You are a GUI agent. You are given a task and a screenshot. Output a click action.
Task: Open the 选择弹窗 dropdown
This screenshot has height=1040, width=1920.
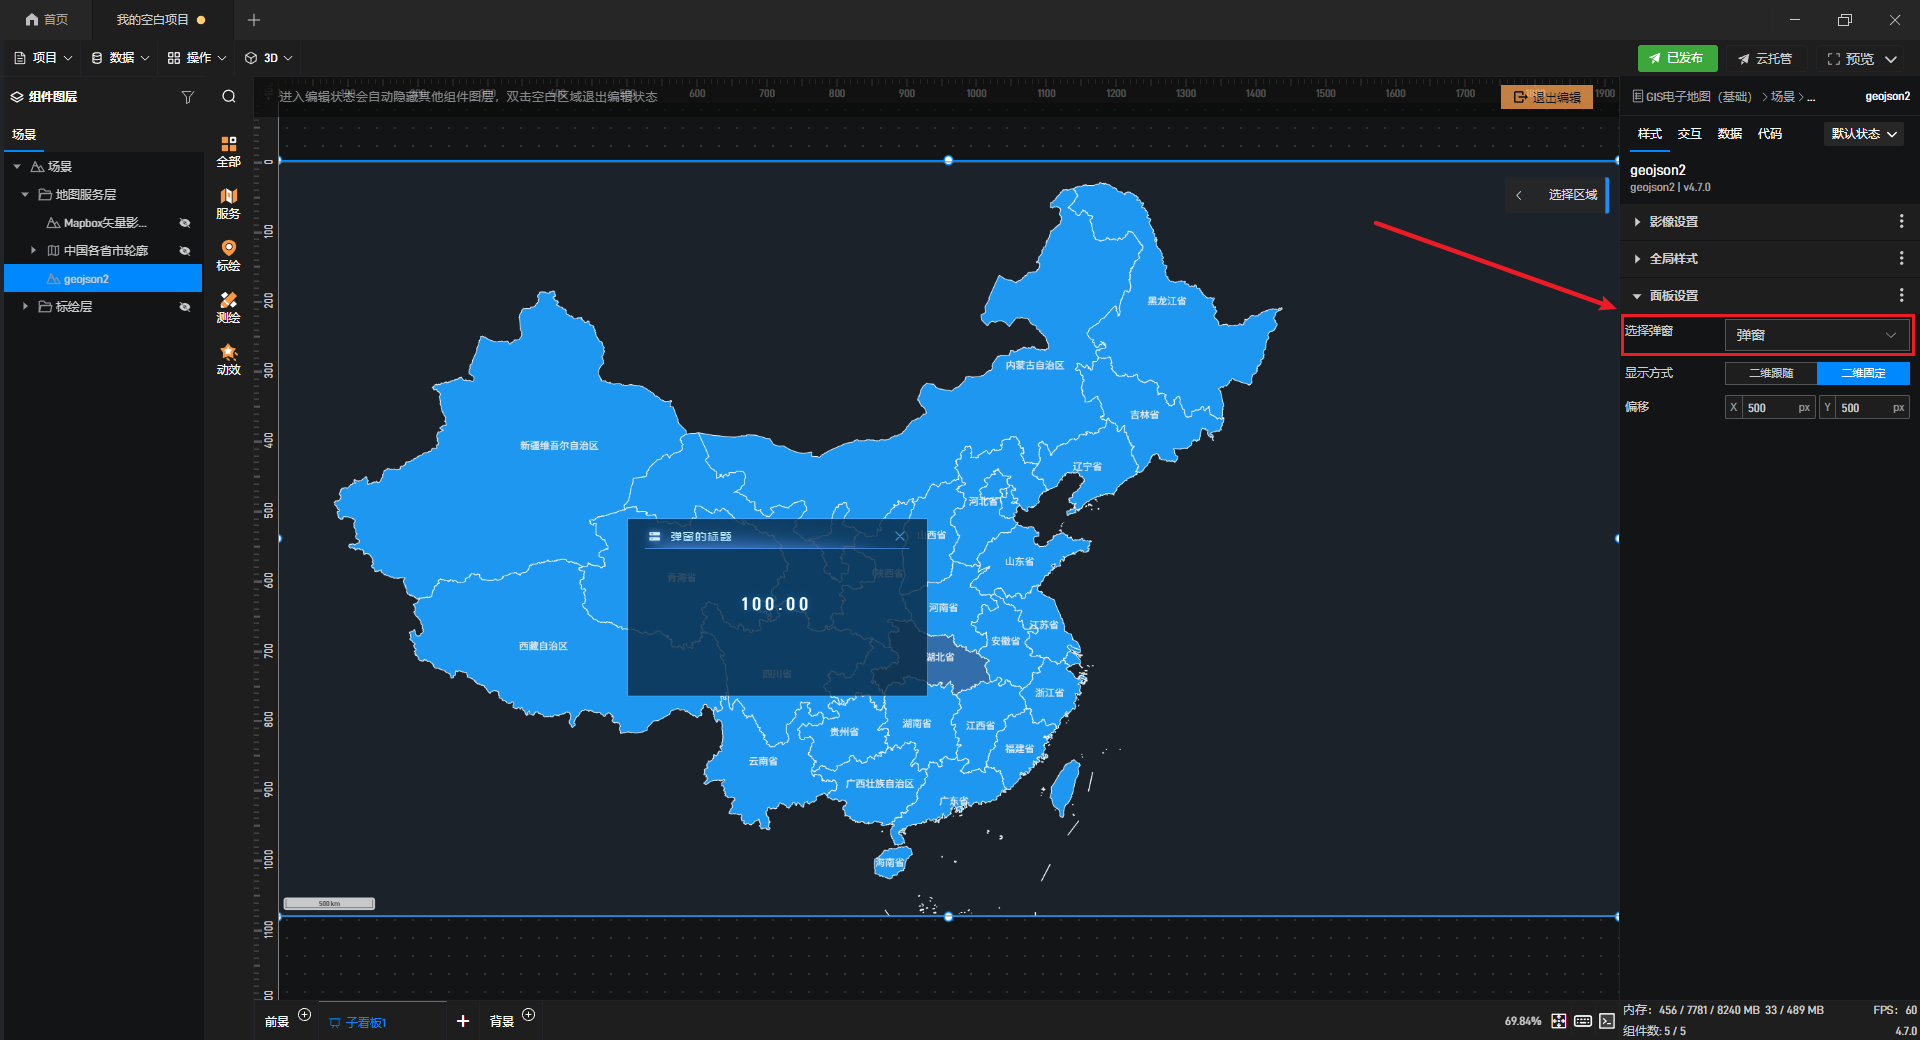1816,335
